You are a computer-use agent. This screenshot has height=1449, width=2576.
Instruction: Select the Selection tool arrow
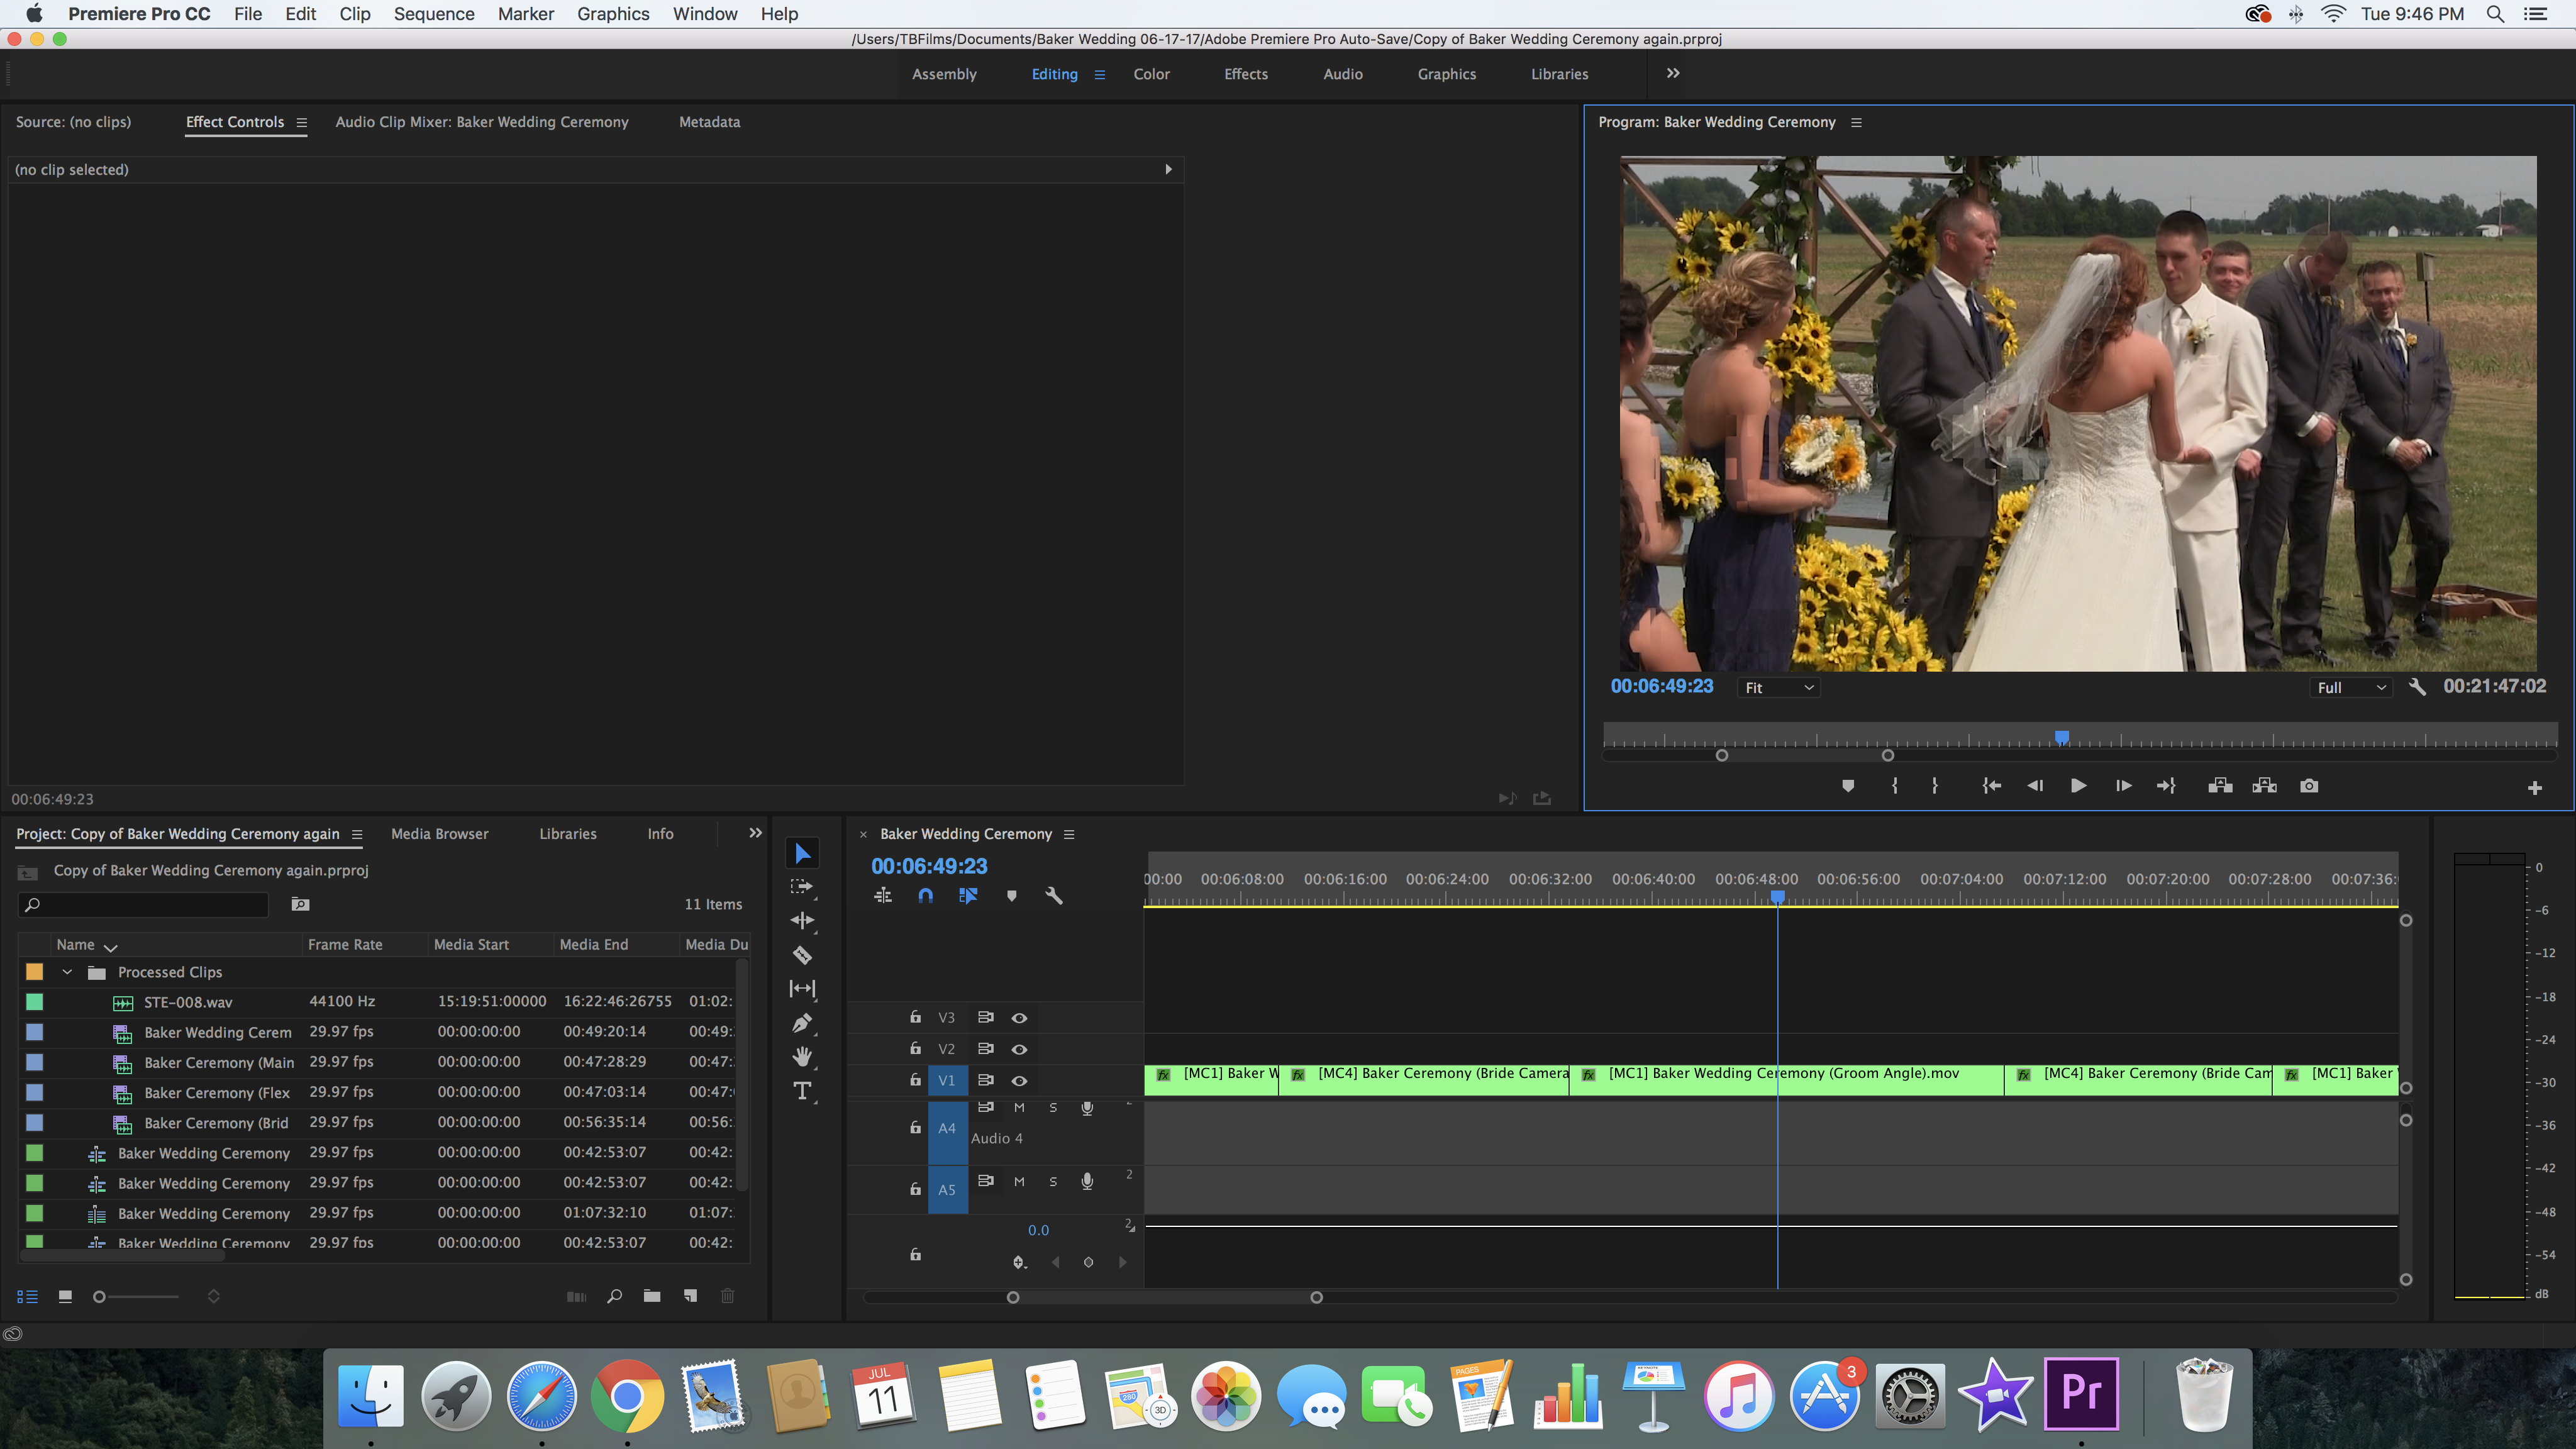click(x=802, y=853)
